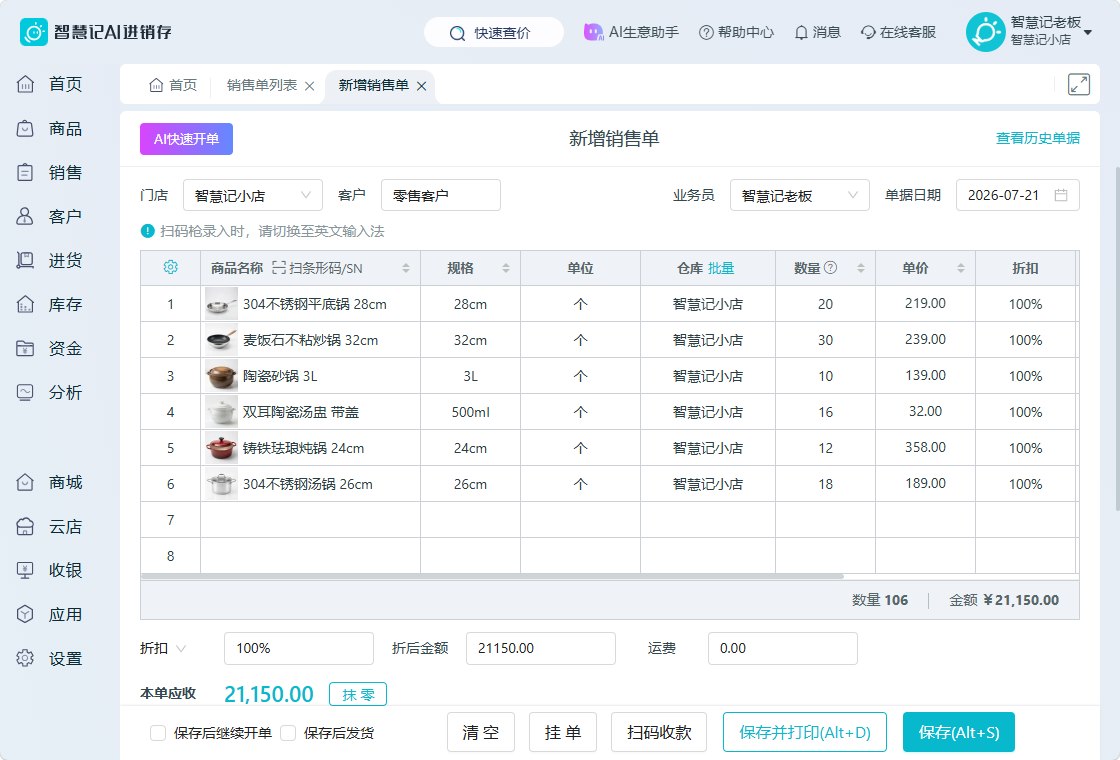This screenshot has height=760, width=1120.
Task: Click the AI快速开单 button
Action: point(186,139)
